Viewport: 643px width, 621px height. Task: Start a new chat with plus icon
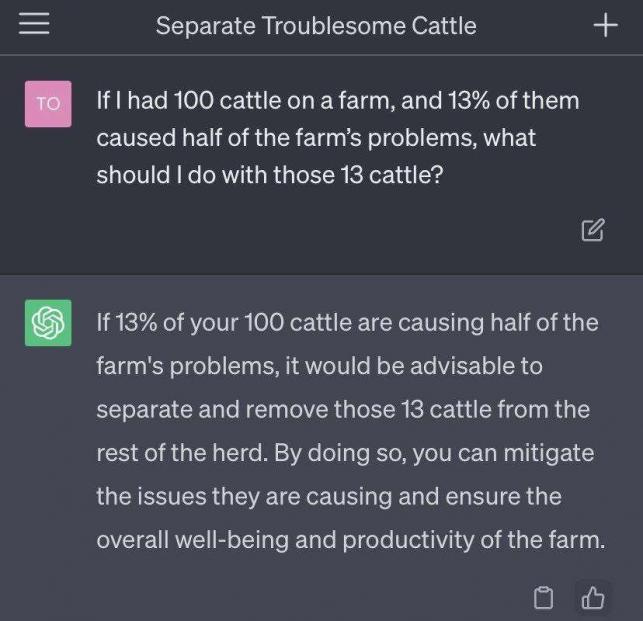[x=605, y=25]
